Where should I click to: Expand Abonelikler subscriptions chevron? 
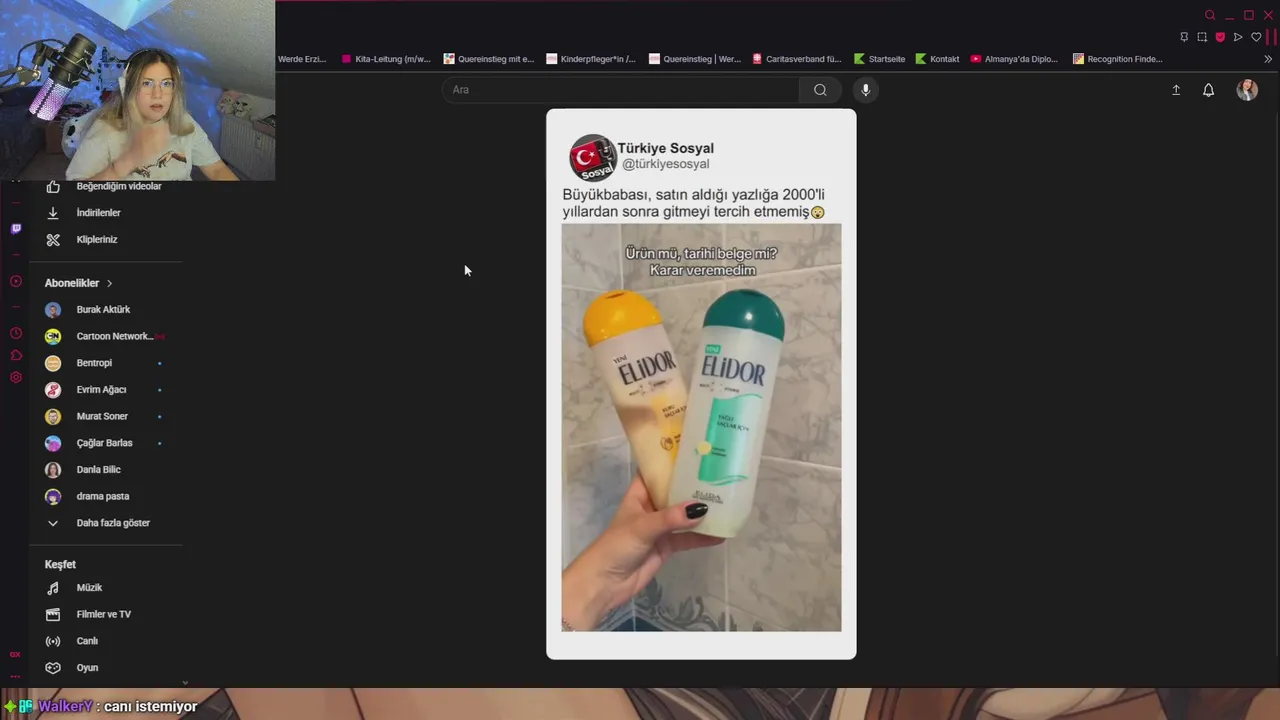pyautogui.click(x=109, y=283)
